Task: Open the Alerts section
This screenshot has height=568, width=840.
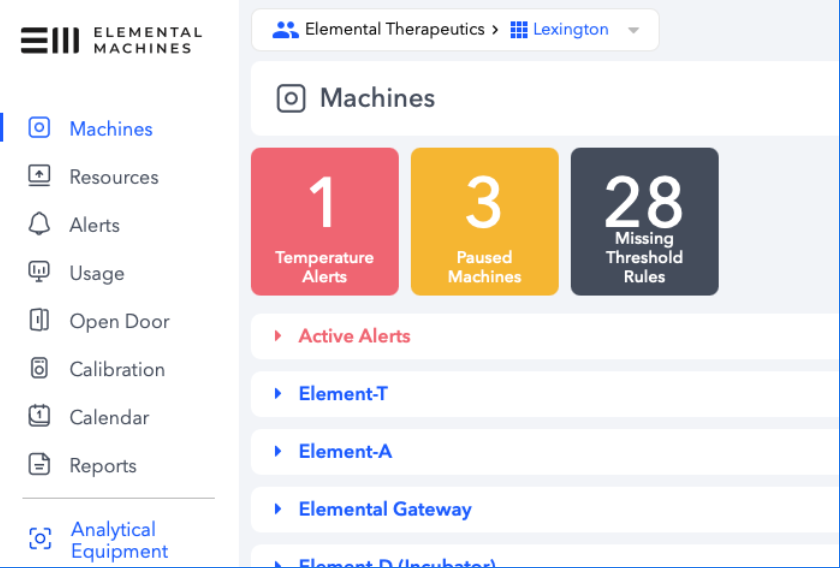Action: (x=94, y=225)
